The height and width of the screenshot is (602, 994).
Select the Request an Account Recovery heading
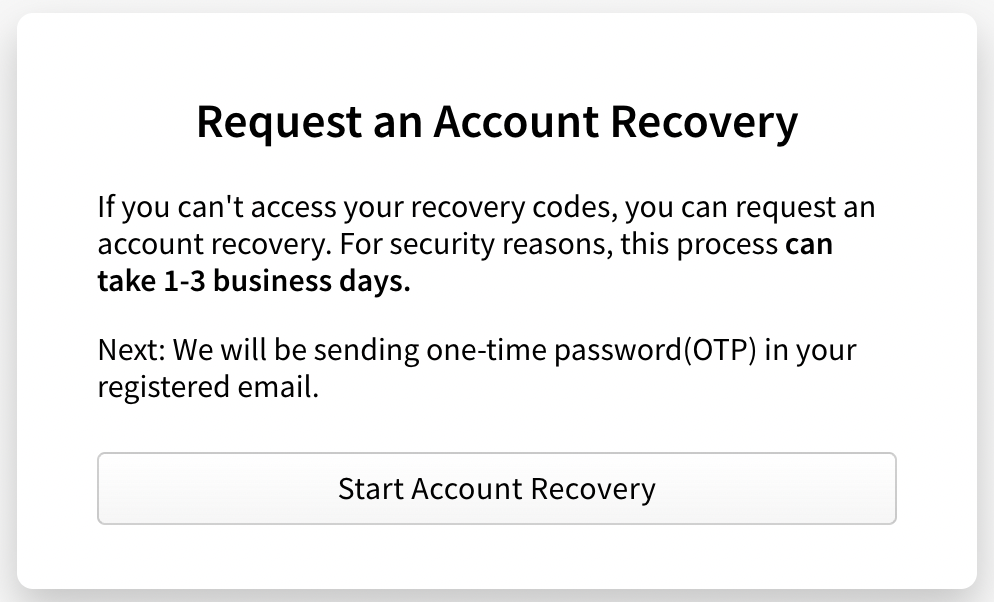click(497, 121)
